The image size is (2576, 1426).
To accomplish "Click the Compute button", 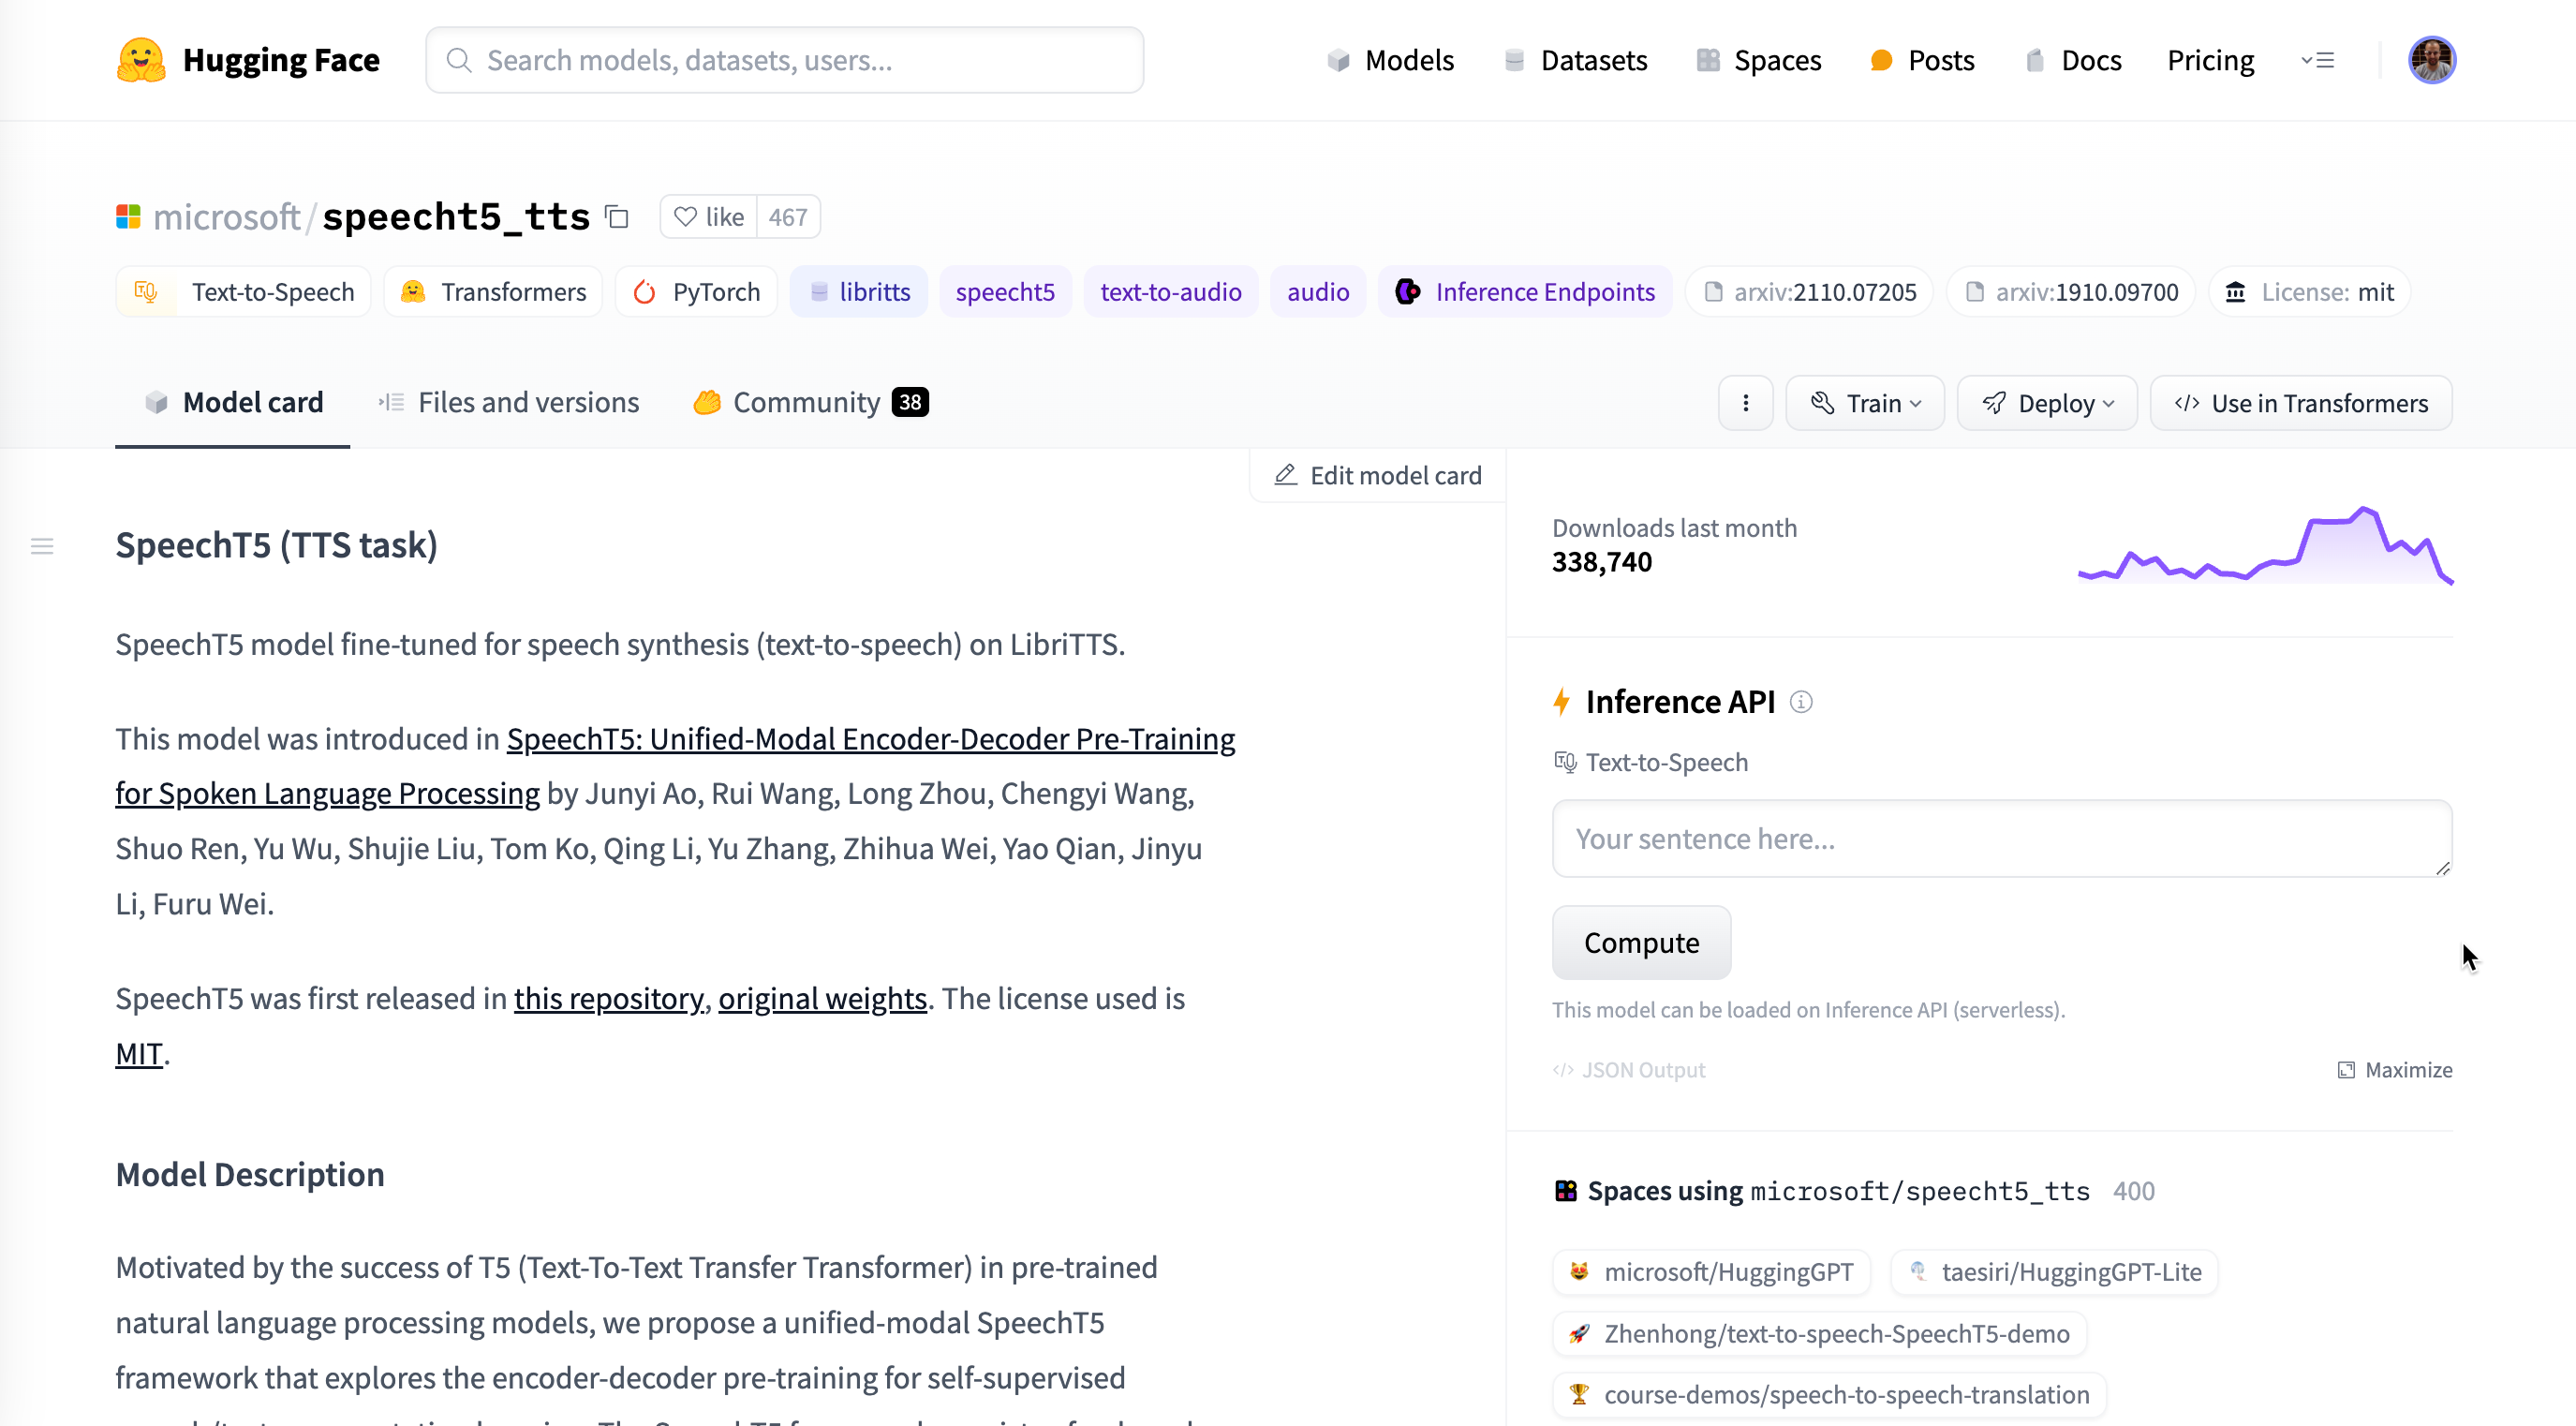I will coord(1641,942).
